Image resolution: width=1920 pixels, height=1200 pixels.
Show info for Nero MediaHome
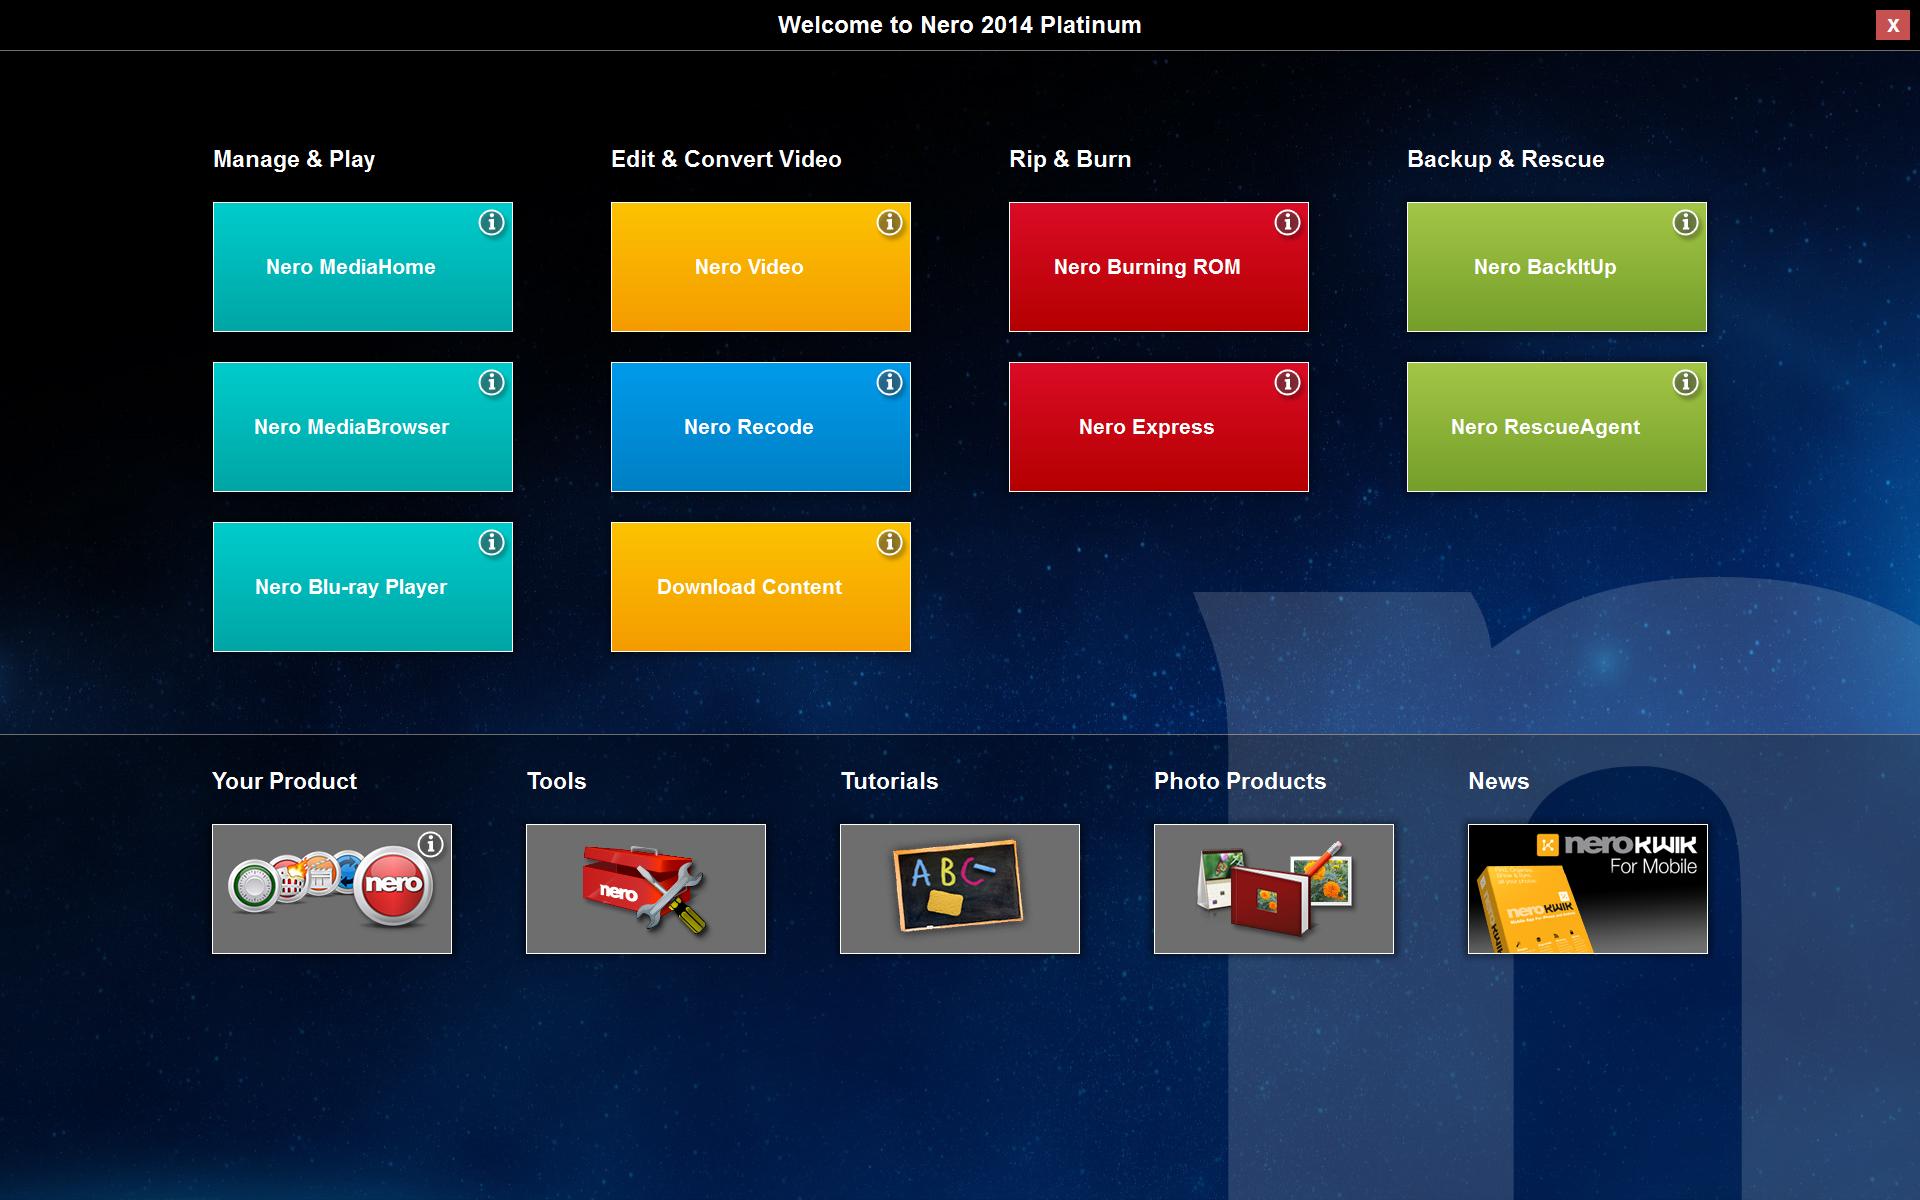coord(491,223)
